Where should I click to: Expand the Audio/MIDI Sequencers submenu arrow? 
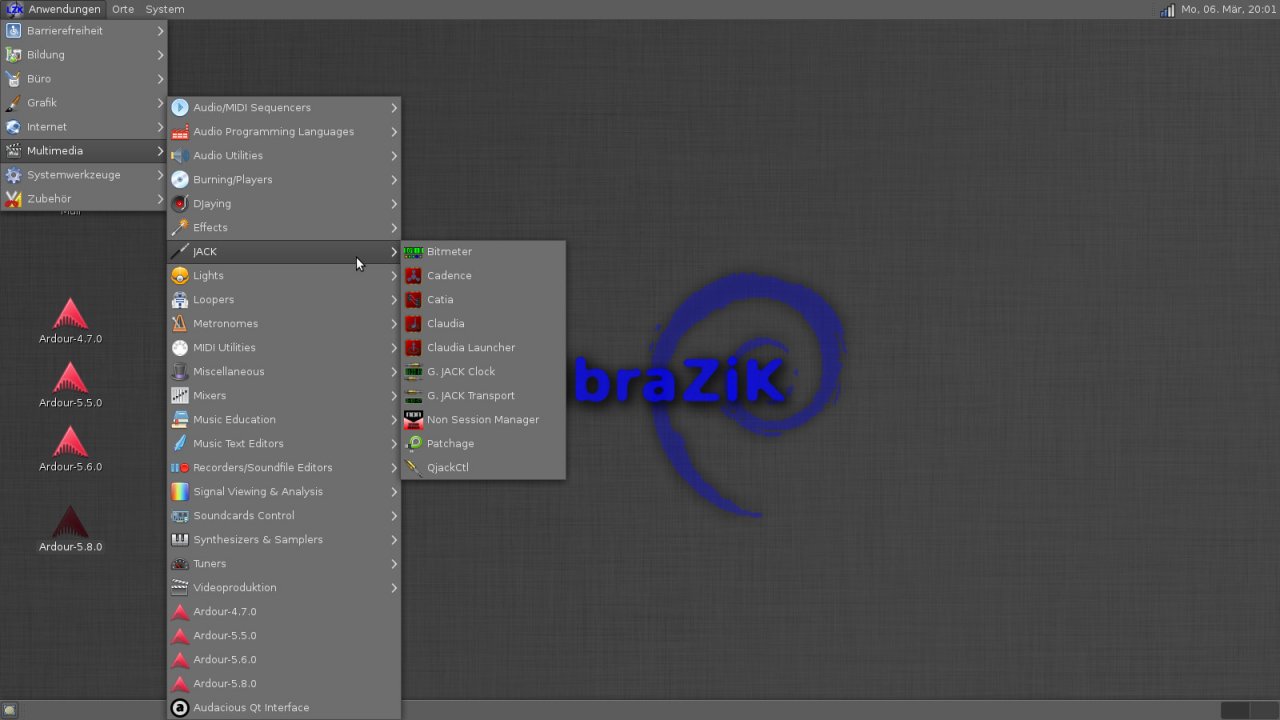[394, 108]
